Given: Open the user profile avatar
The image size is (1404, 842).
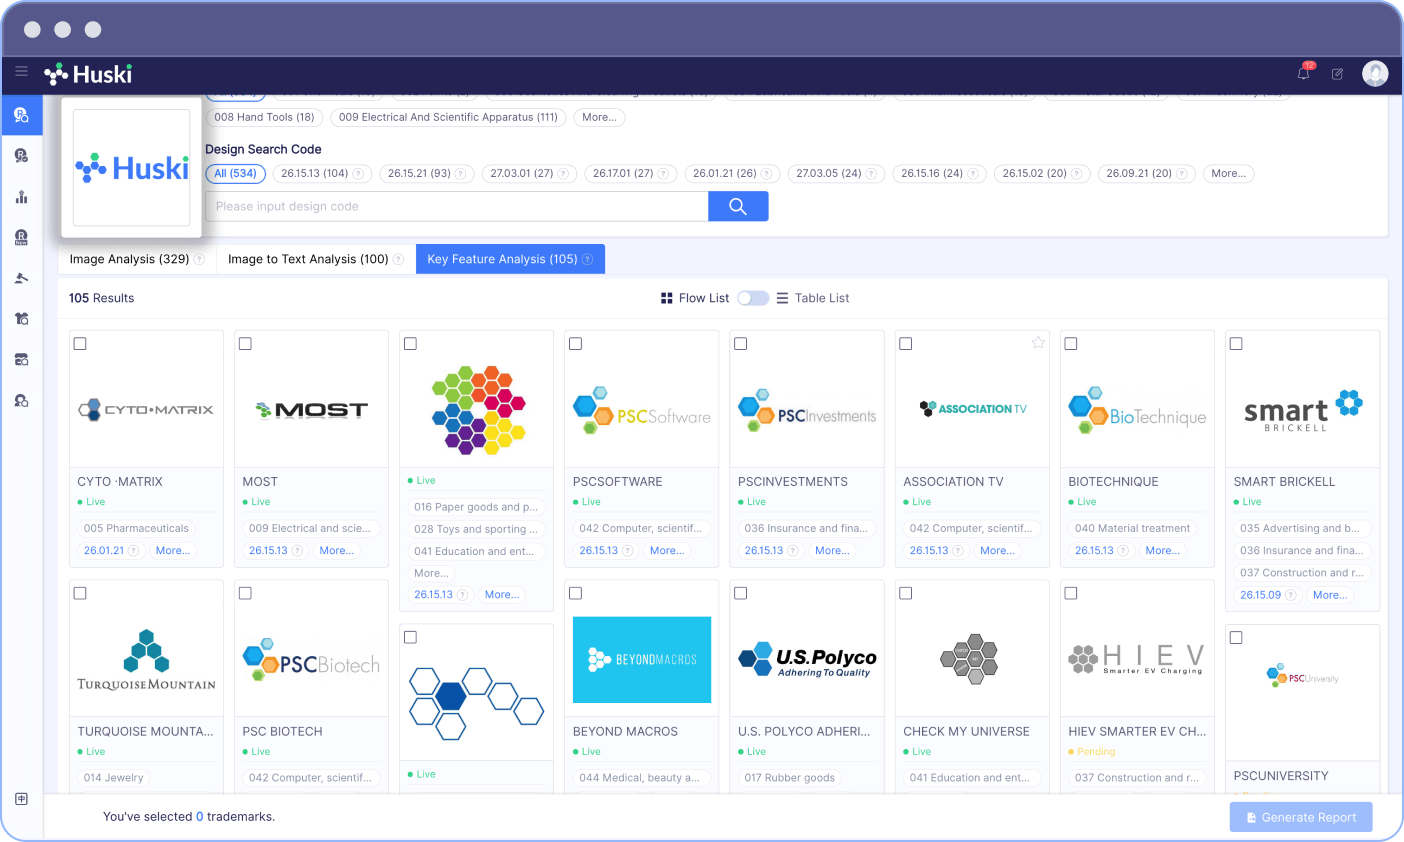Looking at the screenshot, I should (1375, 73).
